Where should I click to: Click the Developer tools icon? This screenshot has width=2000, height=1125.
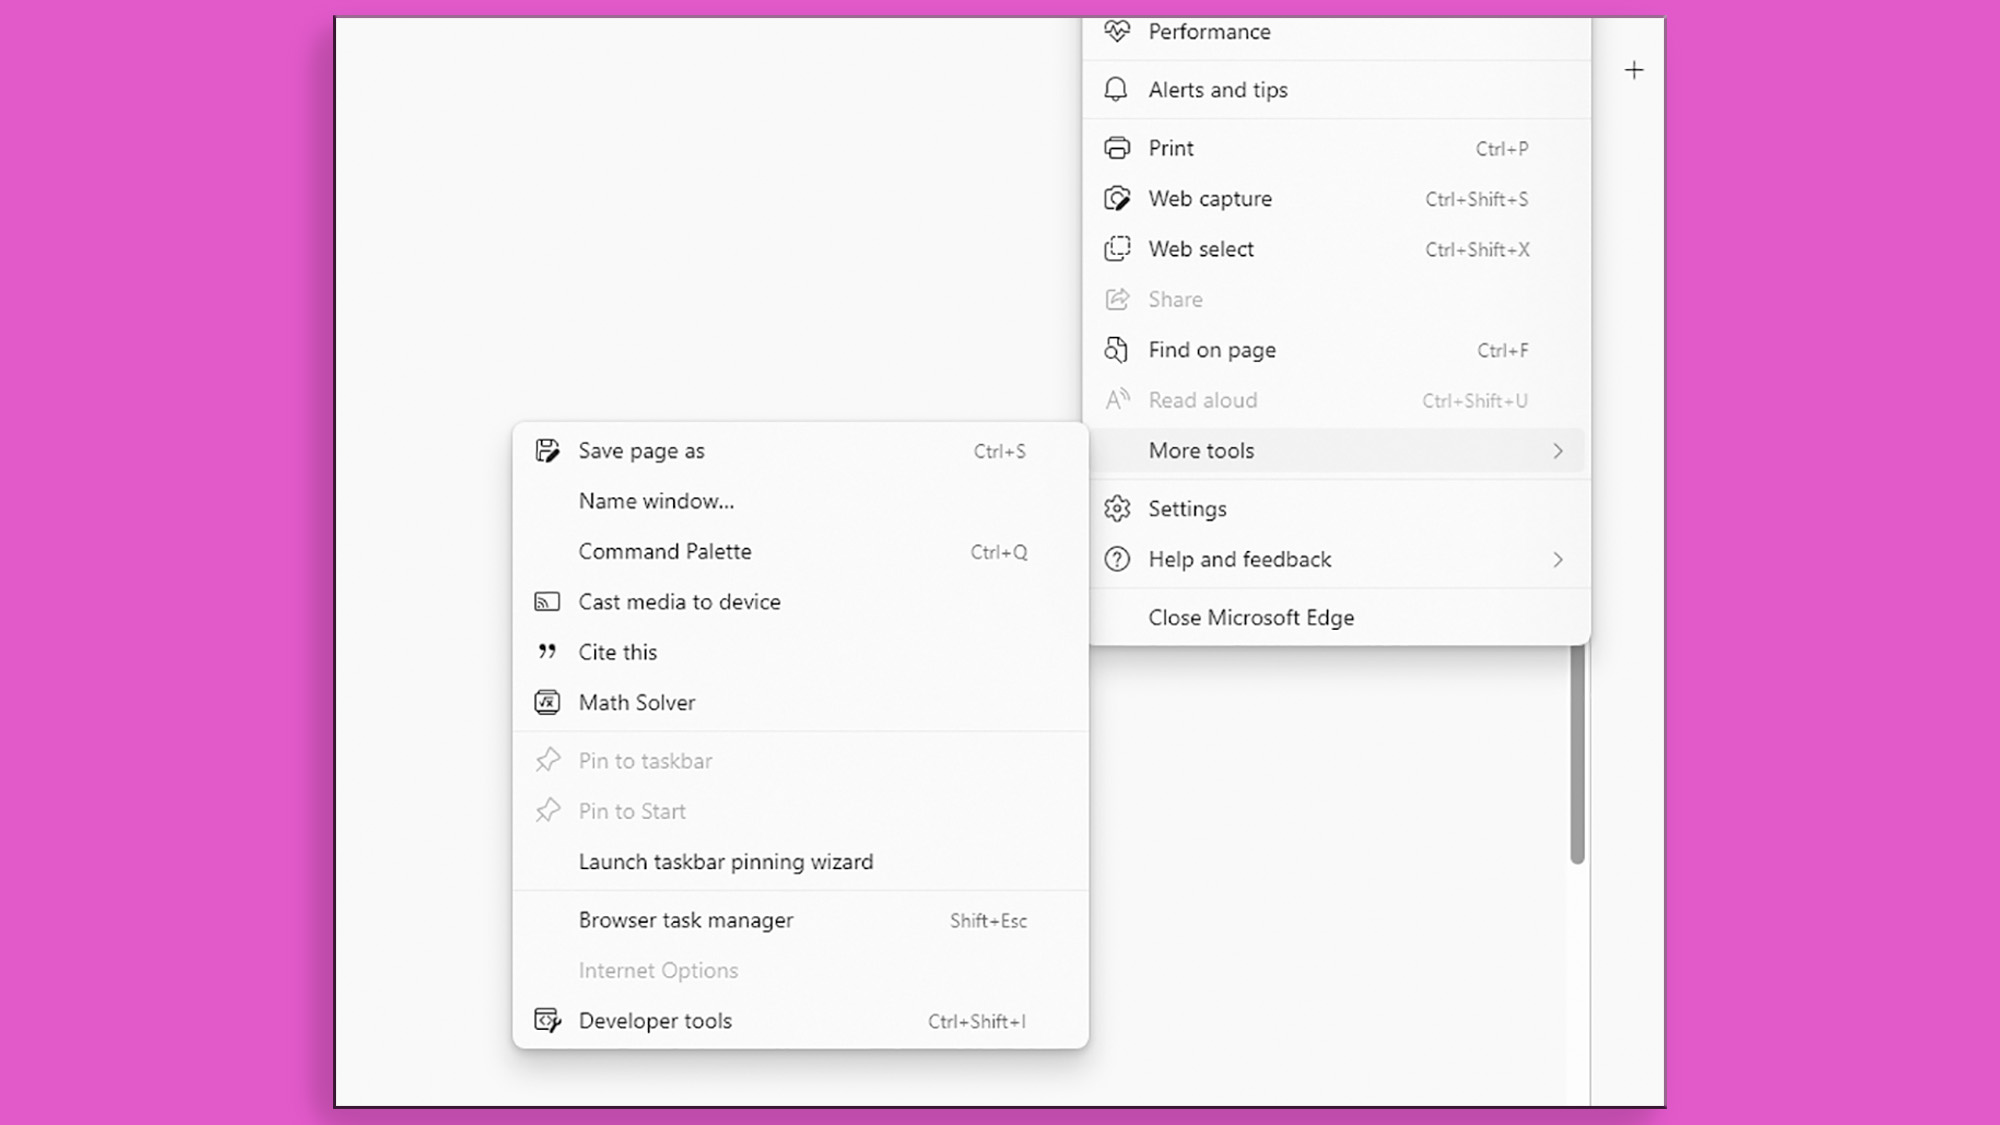547,1019
